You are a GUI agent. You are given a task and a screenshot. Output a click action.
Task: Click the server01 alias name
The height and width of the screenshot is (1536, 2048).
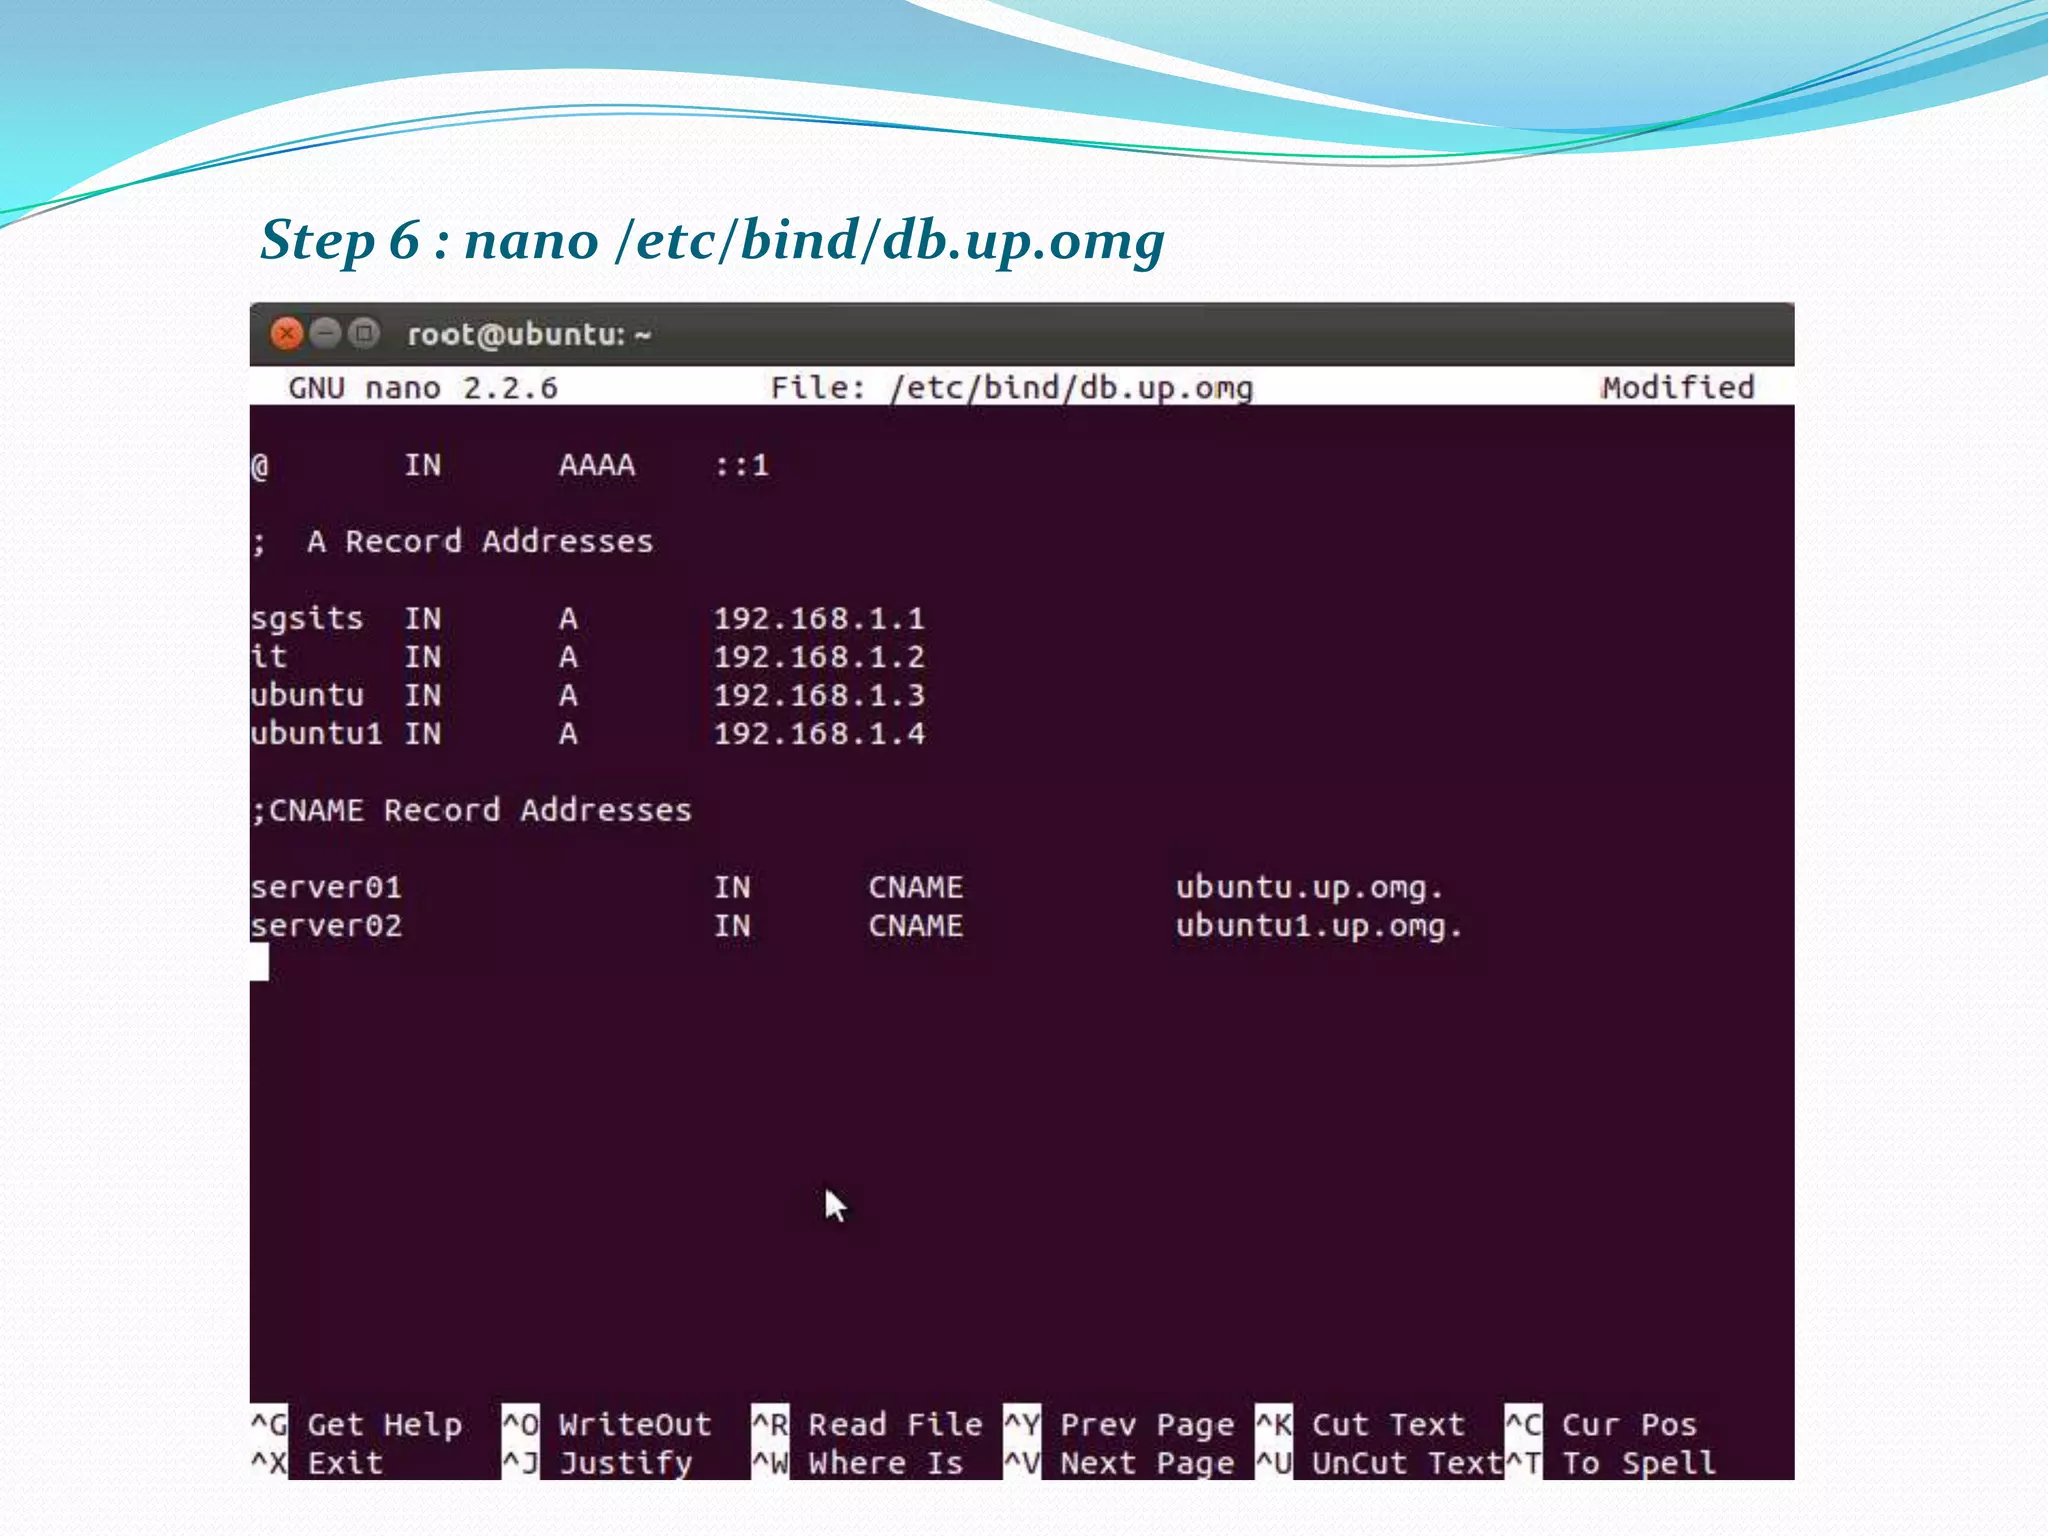(x=326, y=887)
